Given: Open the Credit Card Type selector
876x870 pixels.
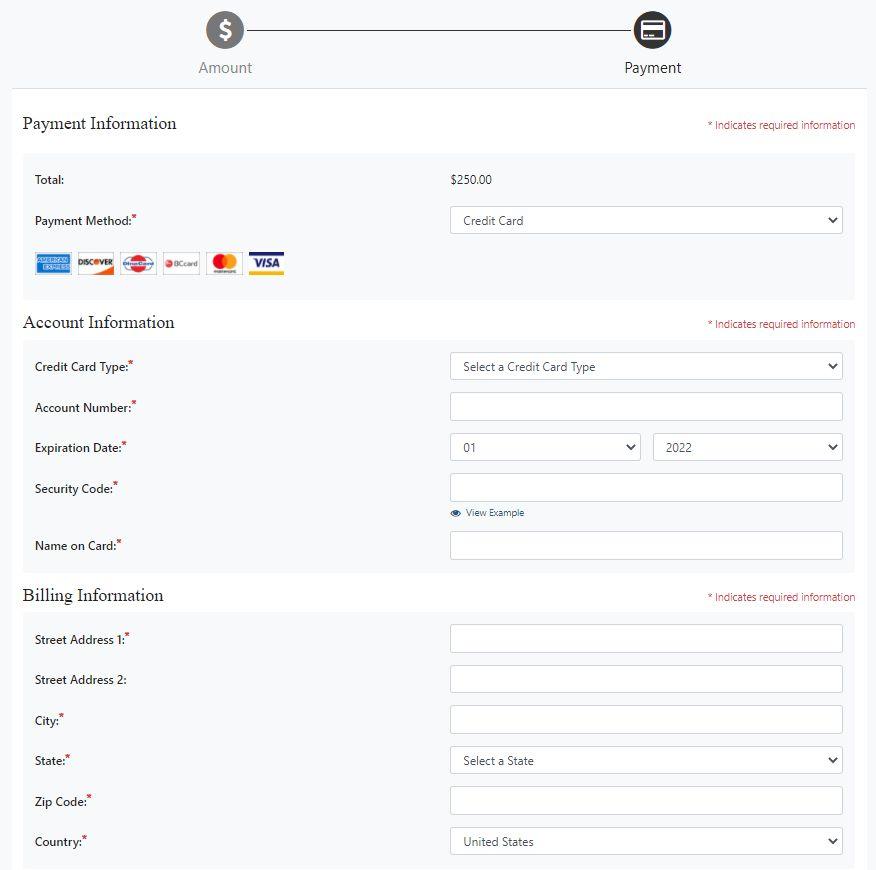Looking at the screenshot, I should [646, 366].
